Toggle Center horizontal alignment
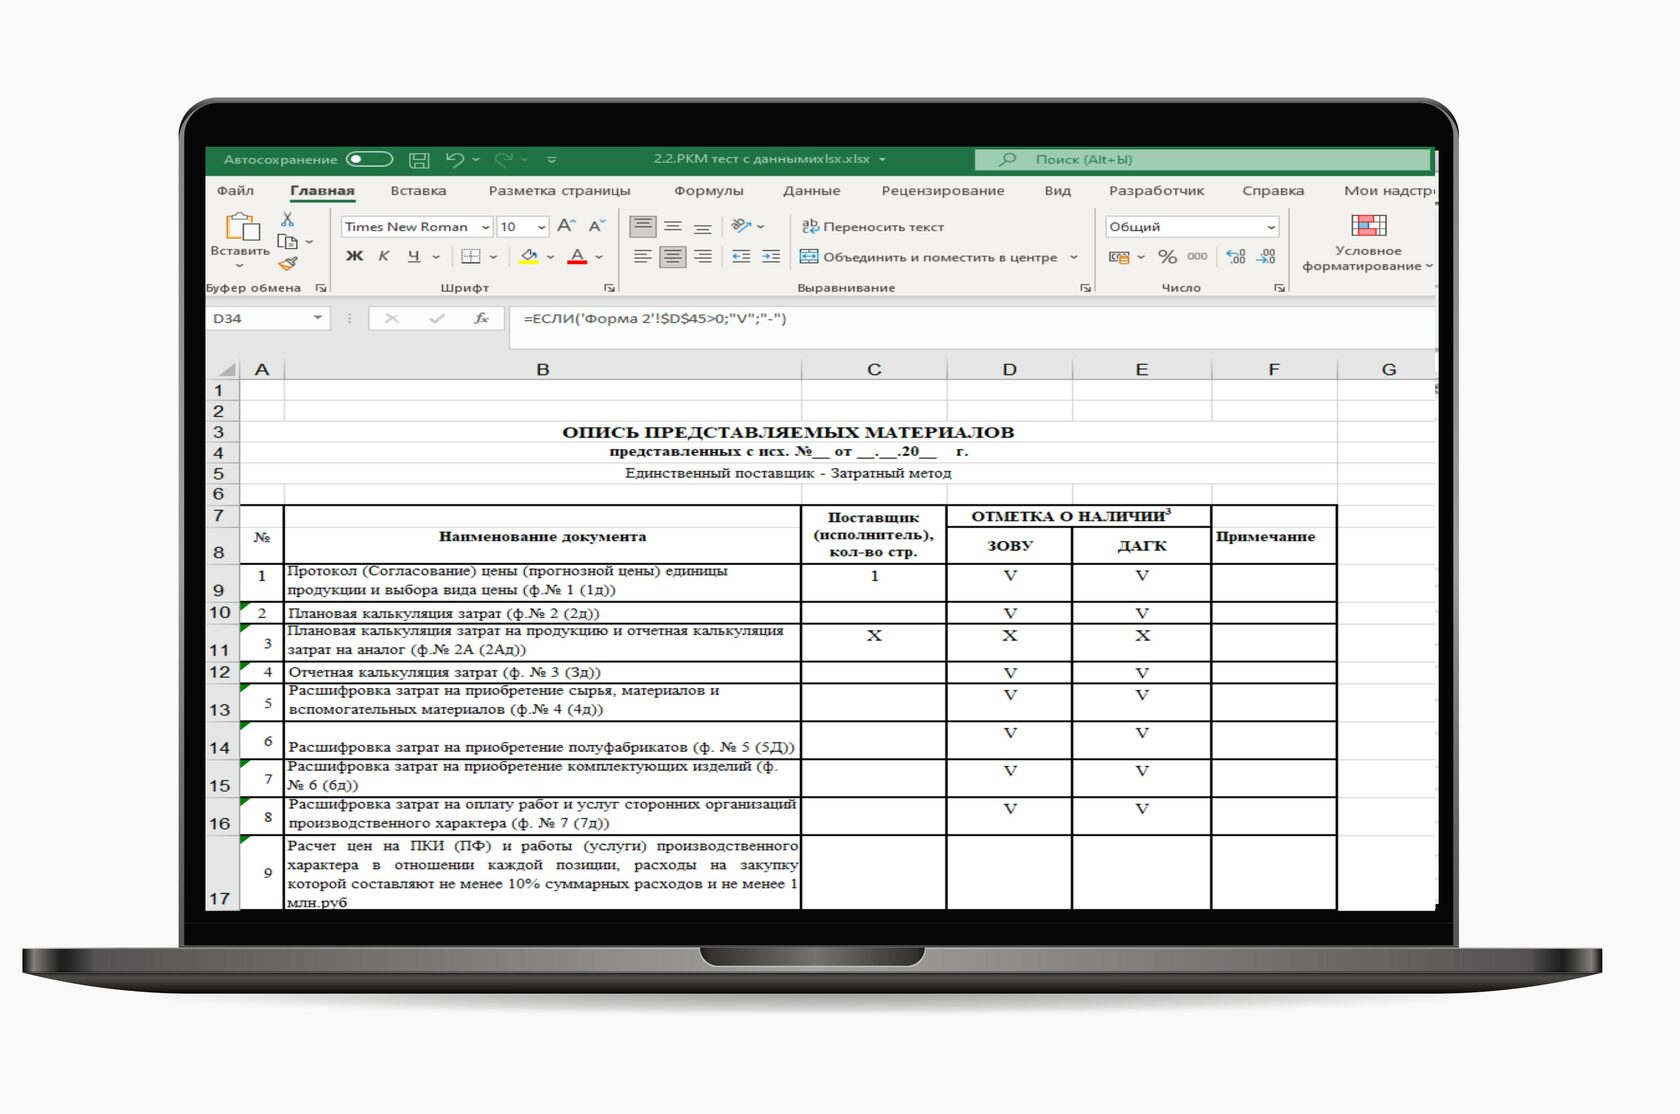This screenshot has height=1114, width=1680. [673, 257]
